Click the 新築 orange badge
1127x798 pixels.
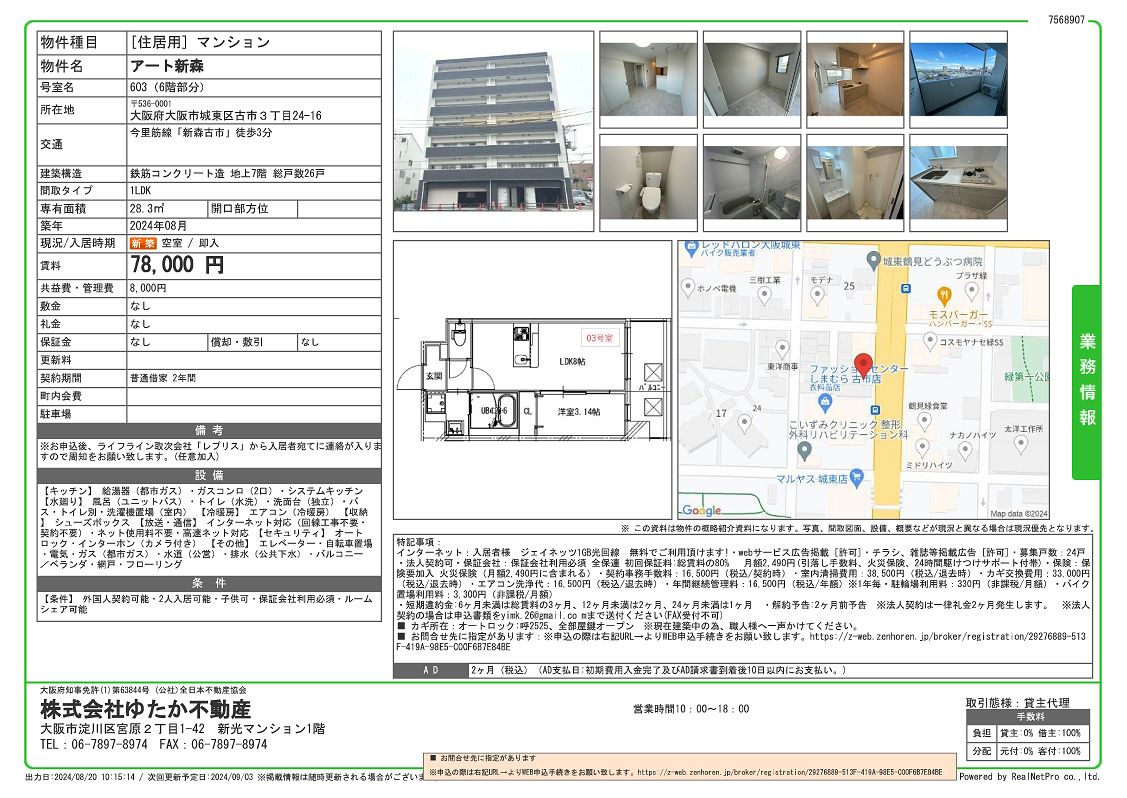tap(142, 244)
